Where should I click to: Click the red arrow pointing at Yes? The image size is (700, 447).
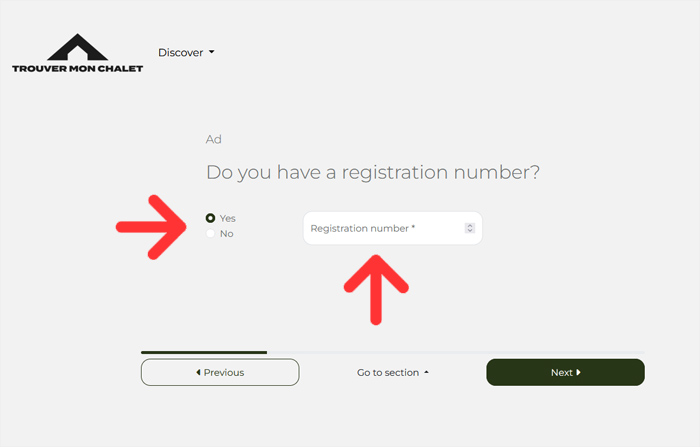point(151,227)
